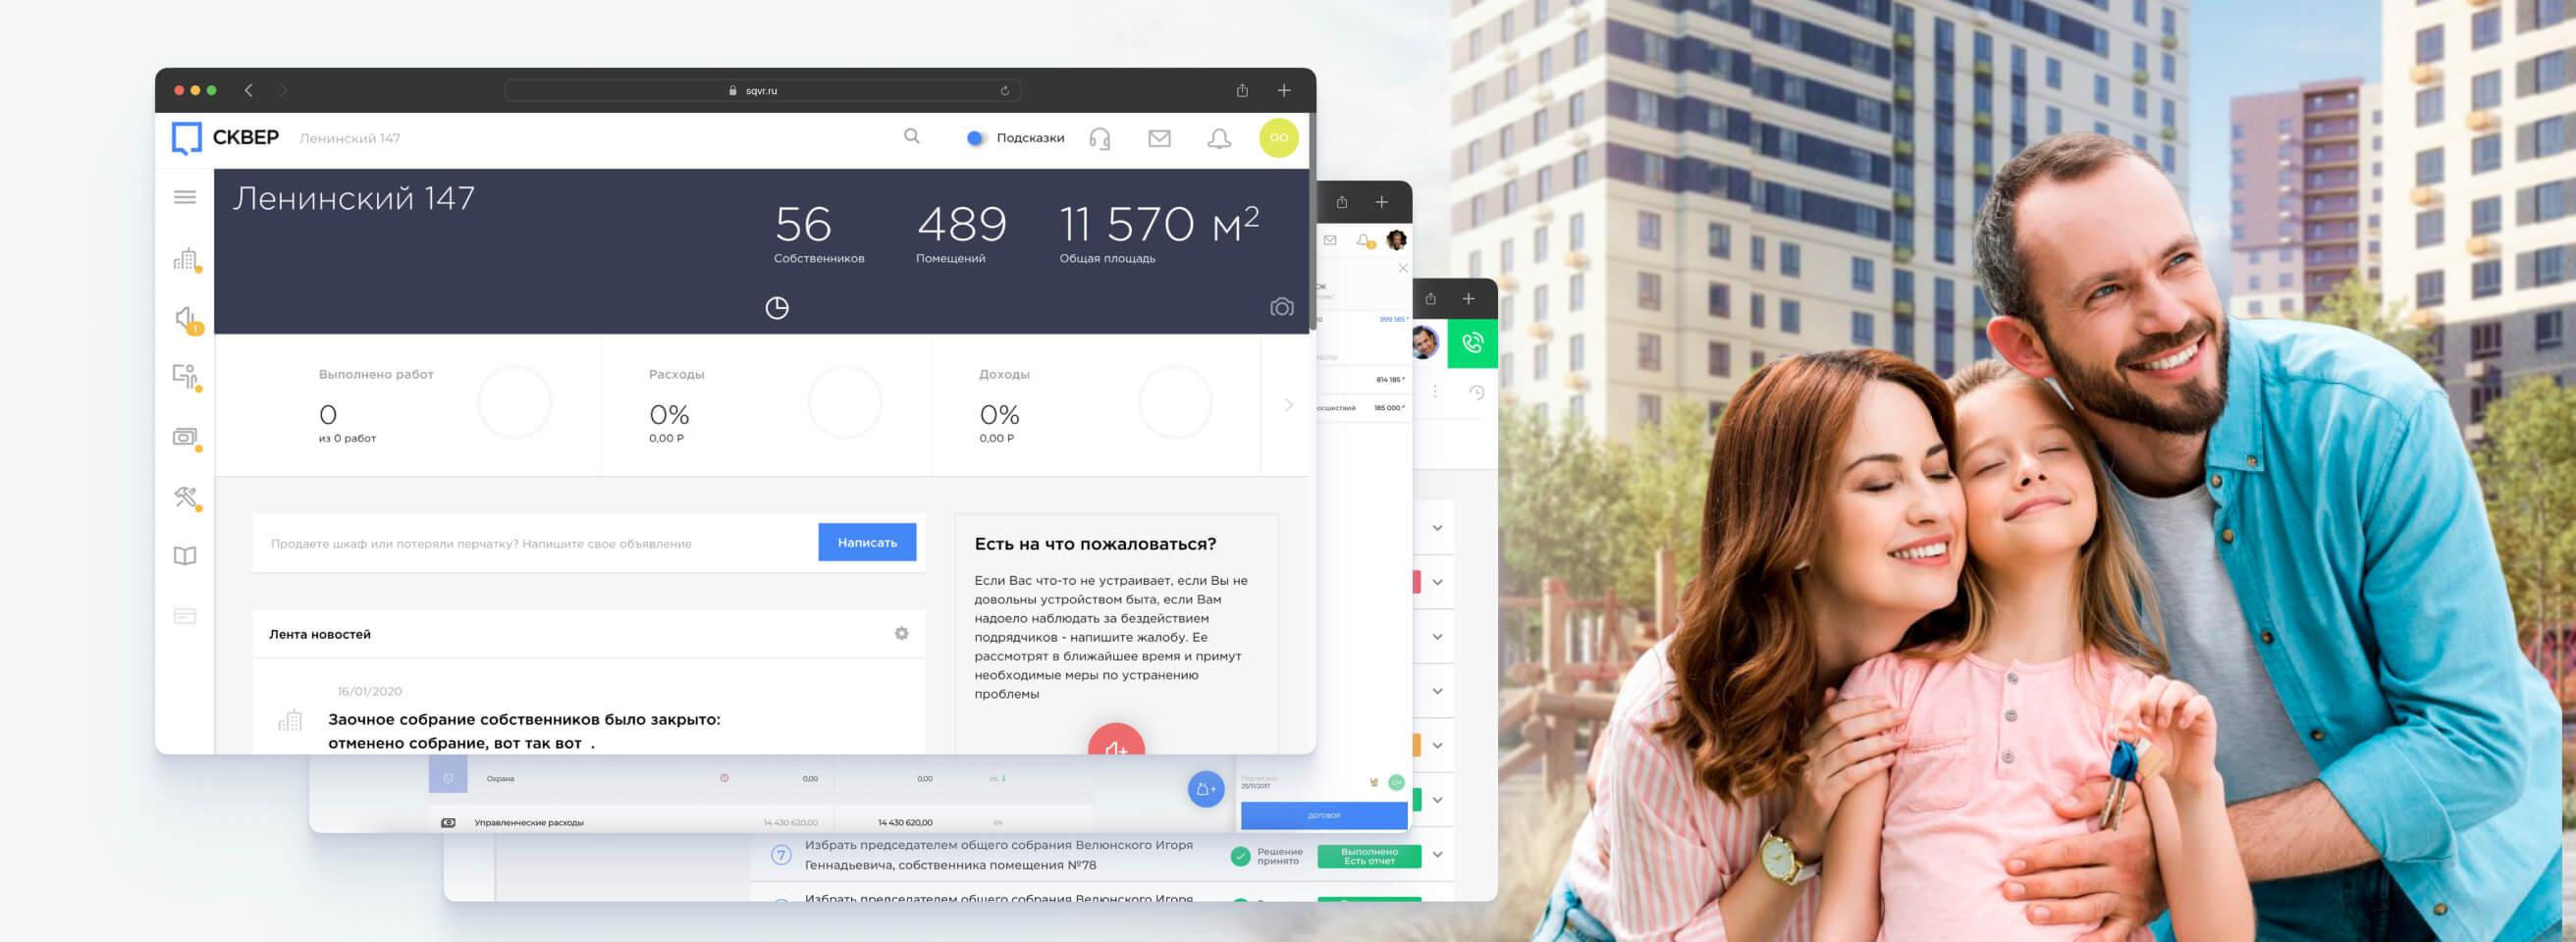Image resolution: width=2576 pixels, height=942 pixels.
Task: Click the Выполнено работ progress circle
Action: click(515, 402)
